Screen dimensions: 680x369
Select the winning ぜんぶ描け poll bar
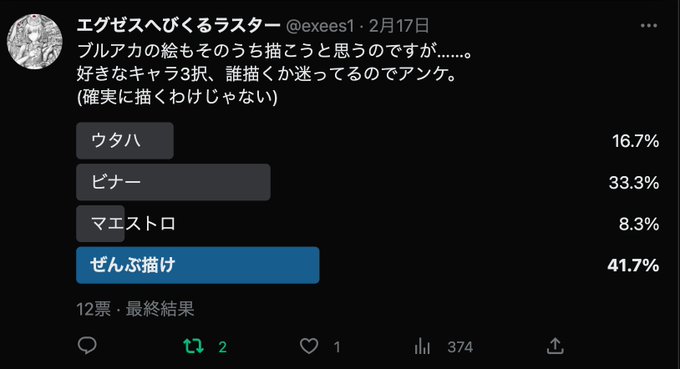click(x=198, y=265)
